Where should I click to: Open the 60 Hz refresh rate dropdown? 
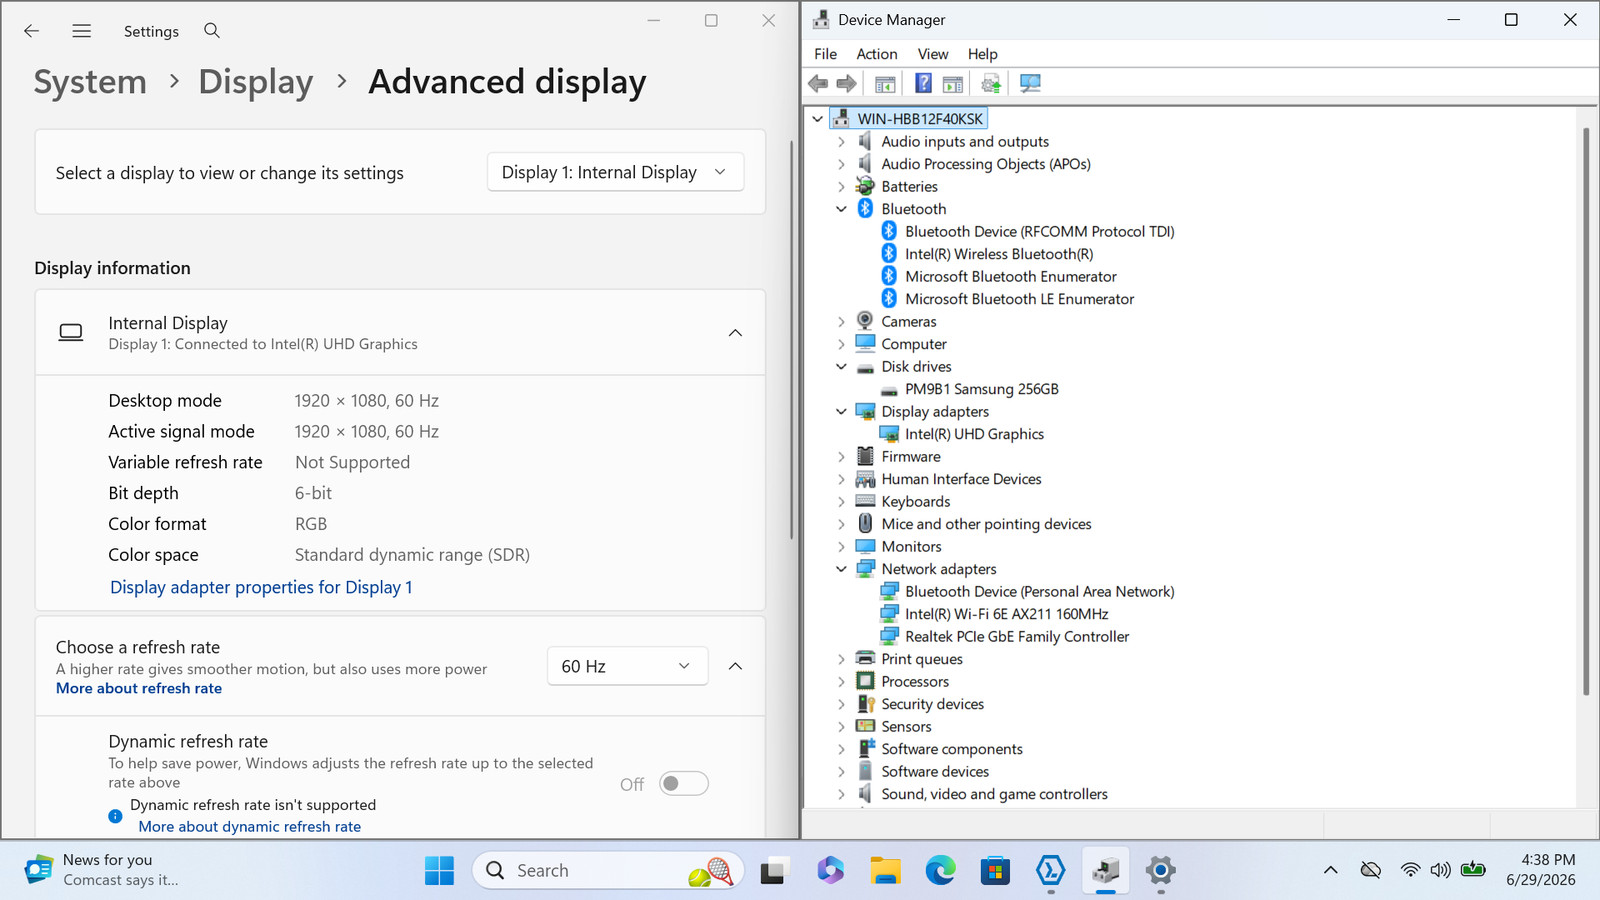click(627, 666)
